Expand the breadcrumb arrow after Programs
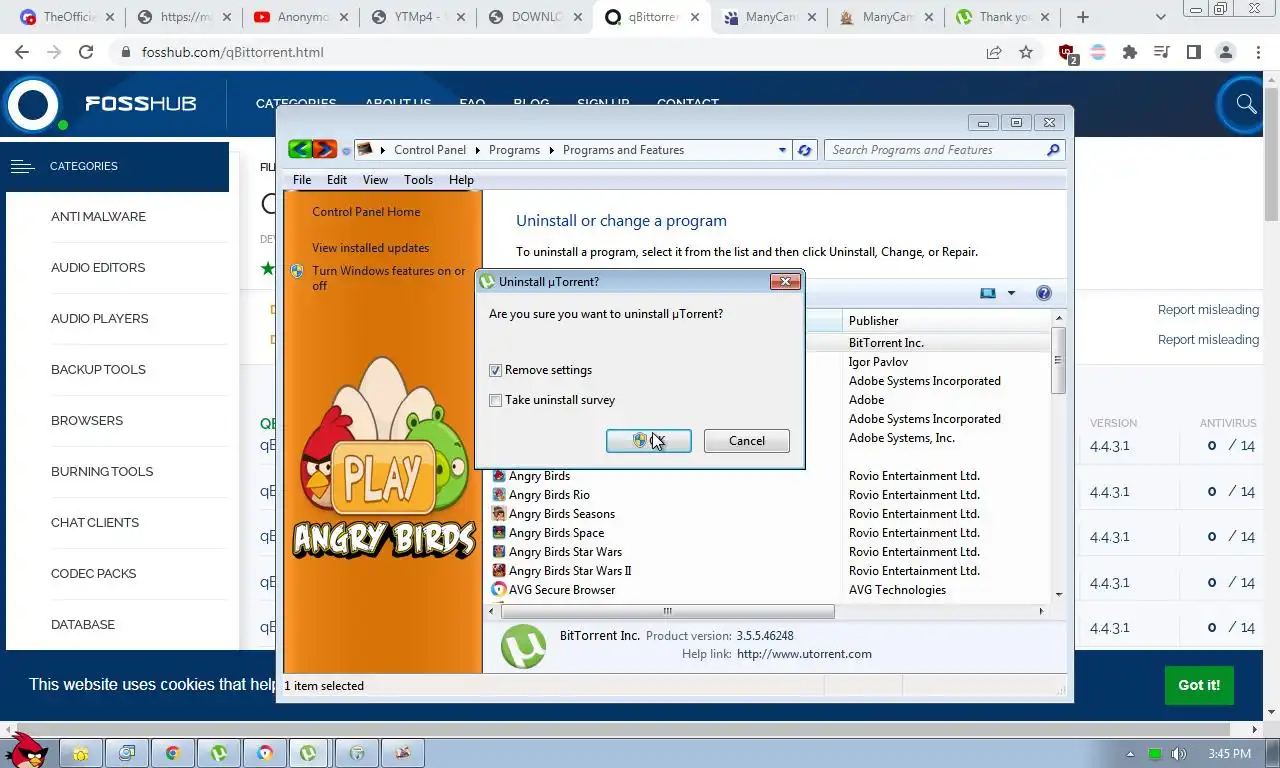 (551, 150)
